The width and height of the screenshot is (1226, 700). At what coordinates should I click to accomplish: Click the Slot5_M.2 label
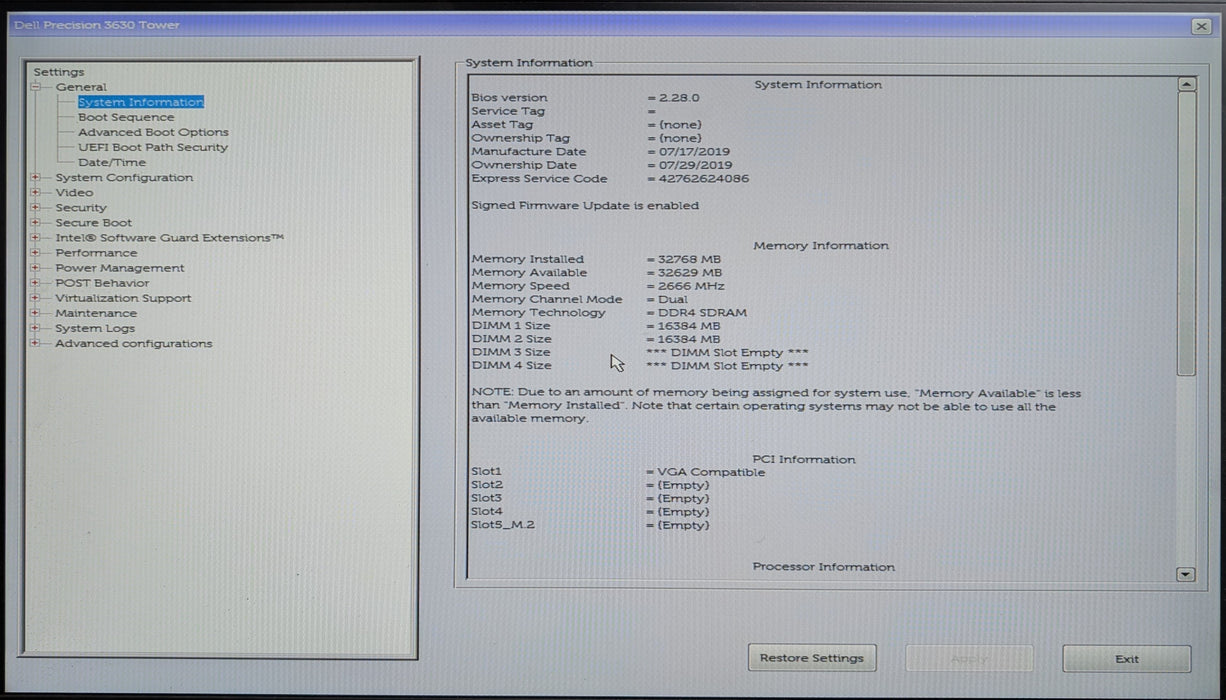[503, 525]
